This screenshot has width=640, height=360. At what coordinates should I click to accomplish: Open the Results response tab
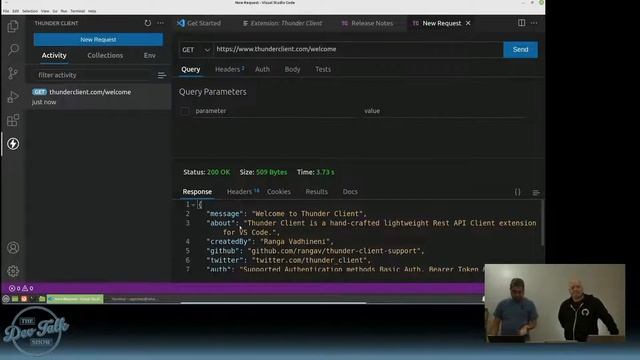[x=316, y=192]
